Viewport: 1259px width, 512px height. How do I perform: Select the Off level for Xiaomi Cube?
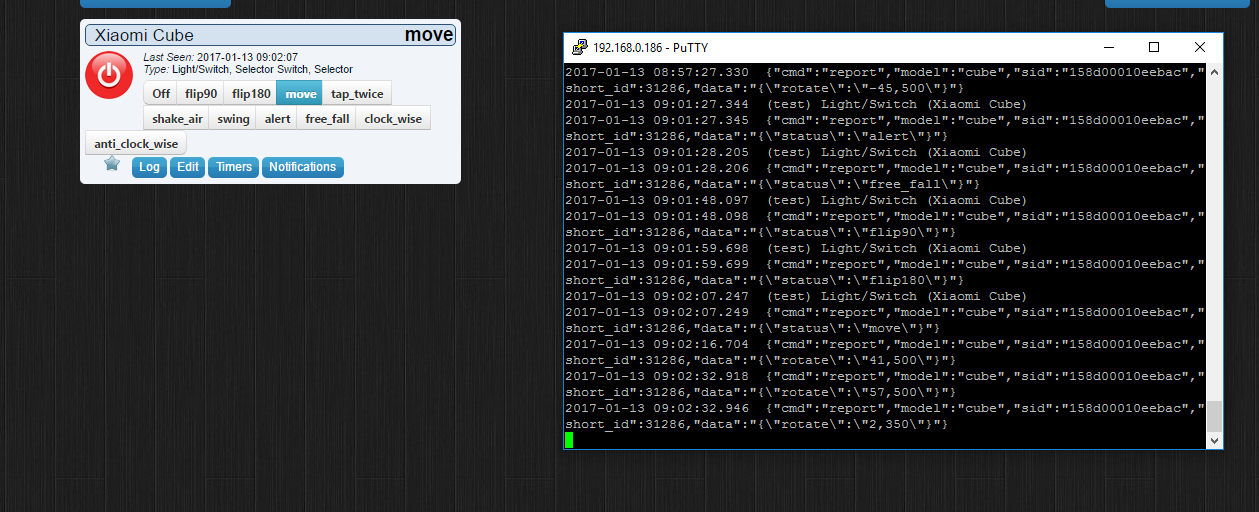click(x=160, y=94)
